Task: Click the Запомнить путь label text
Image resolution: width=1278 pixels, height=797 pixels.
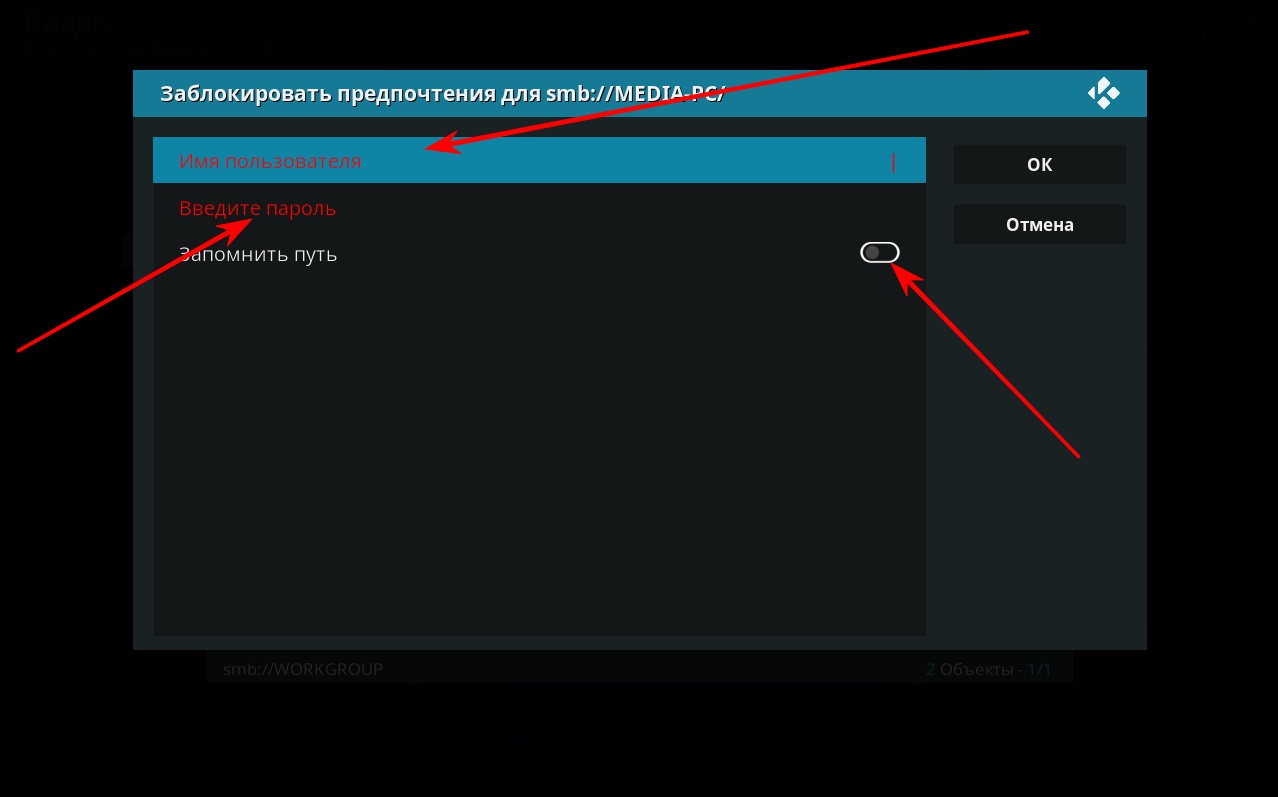Action: [258, 255]
